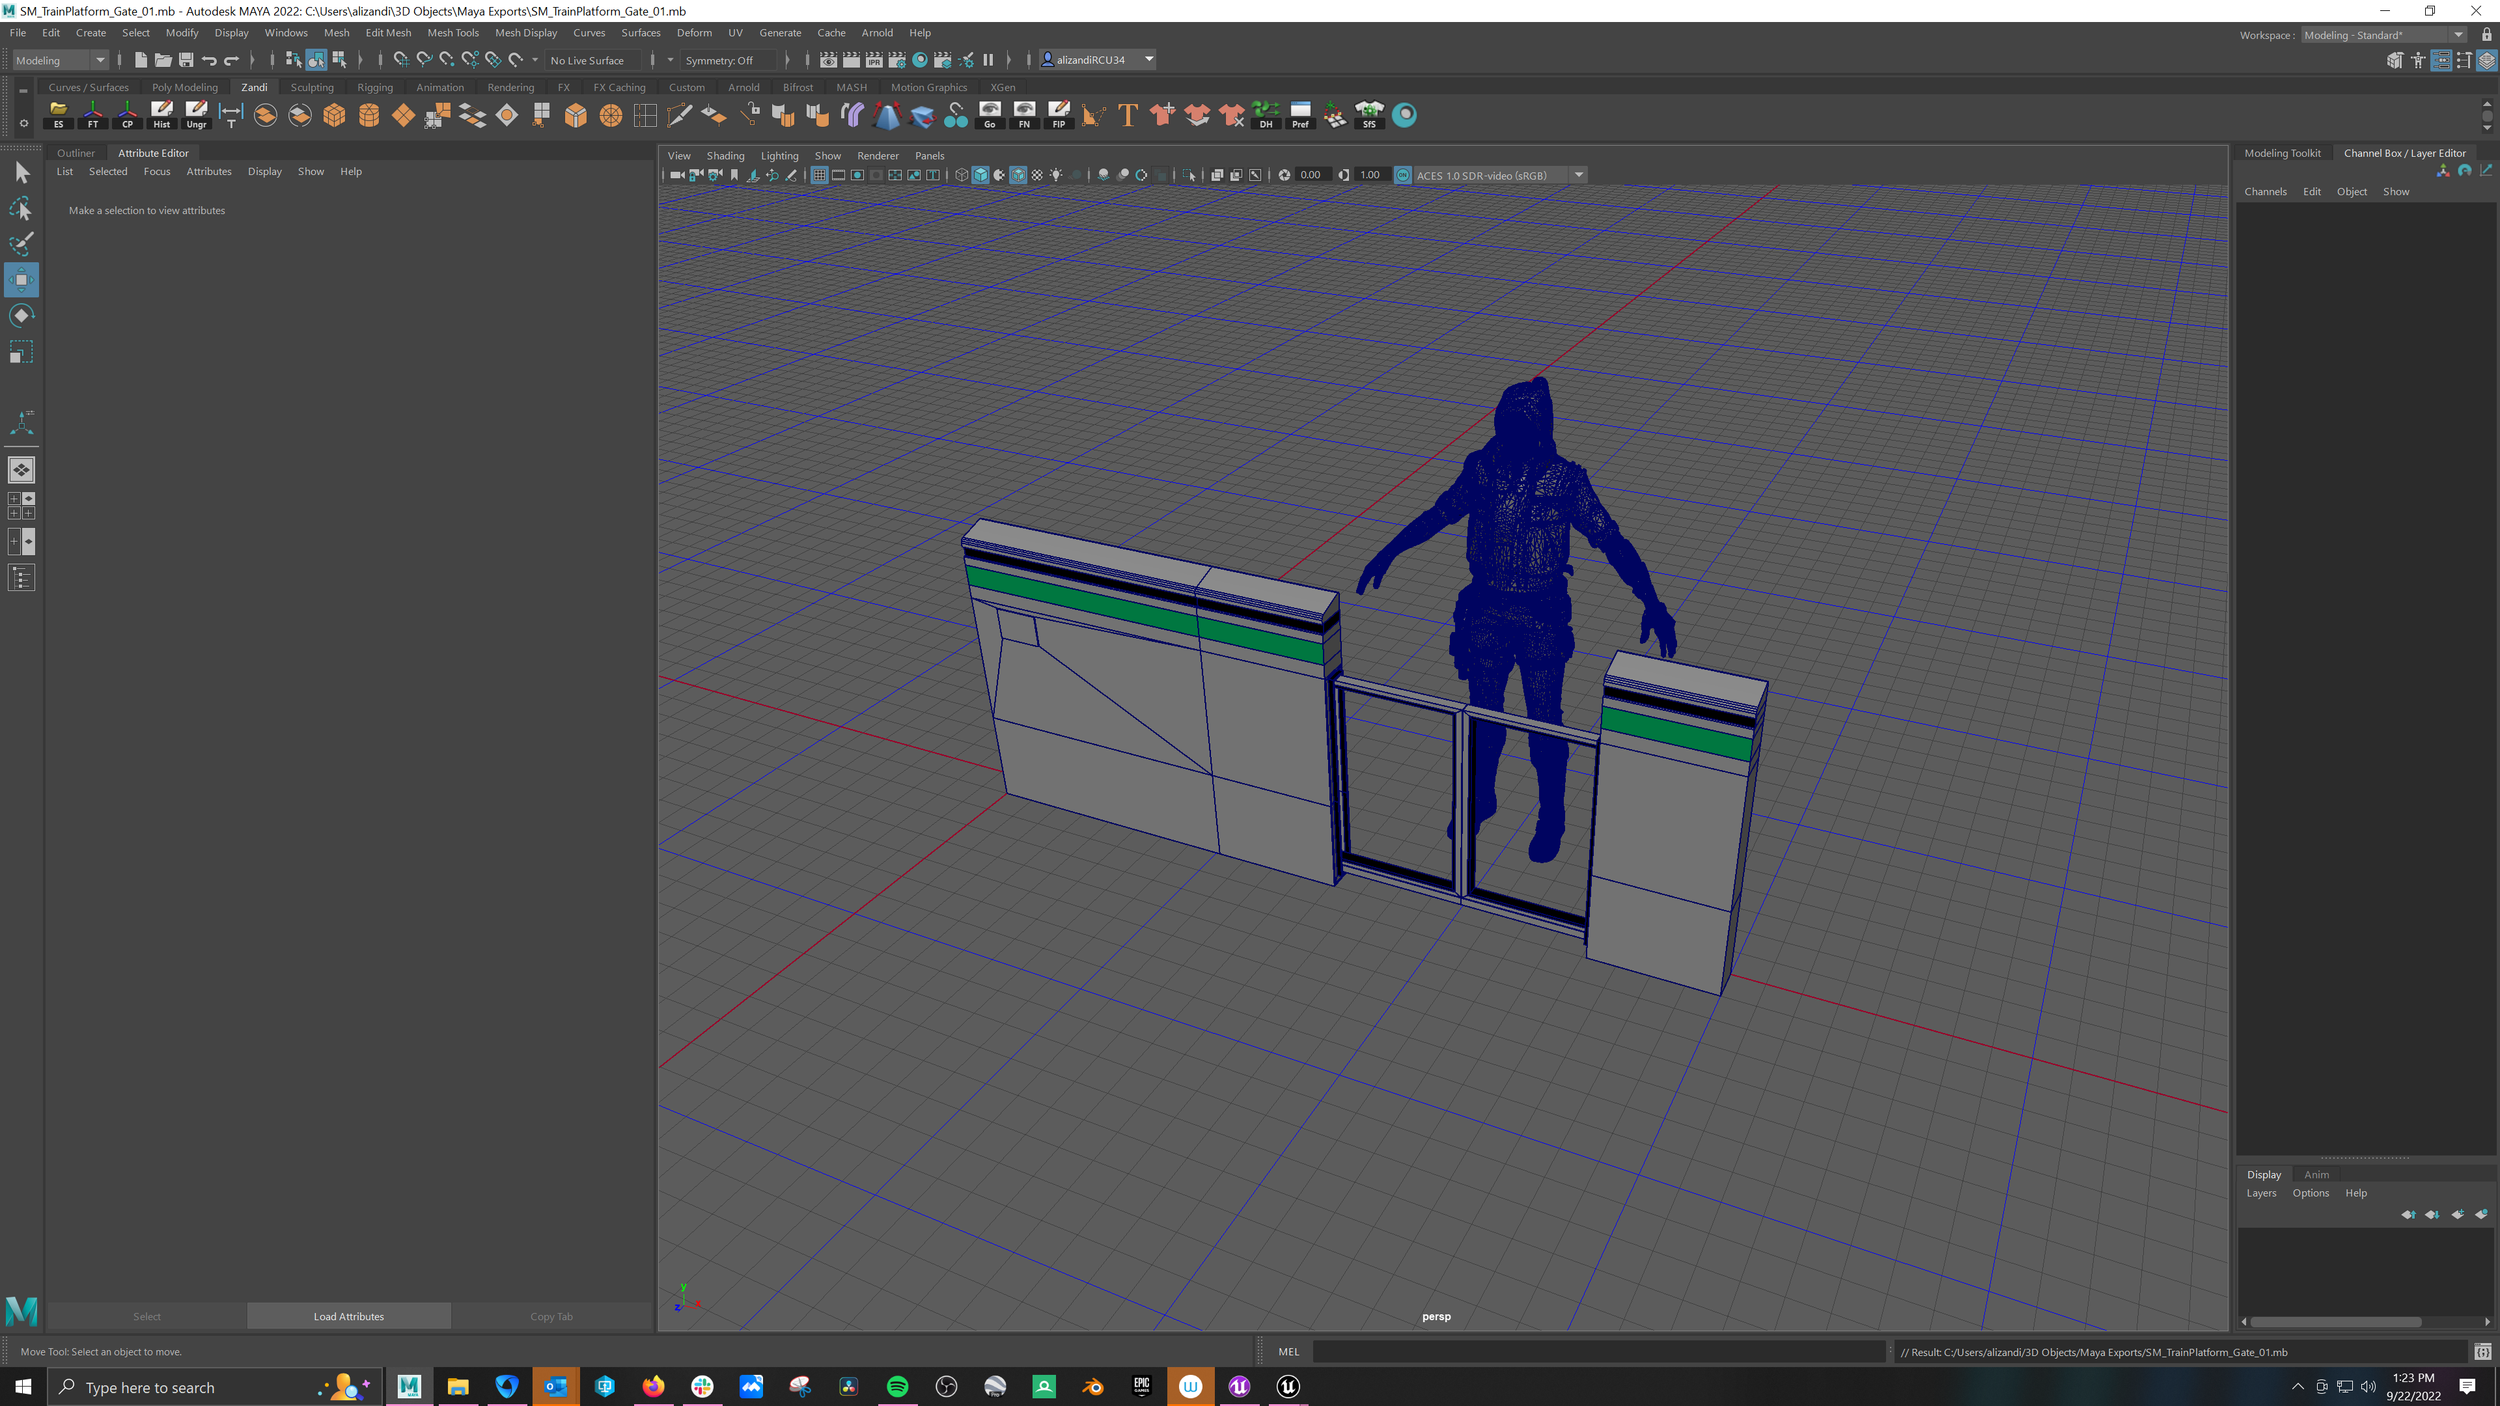2500x1406 pixels.
Task: Click the FIP shelf icon
Action: click(1059, 115)
